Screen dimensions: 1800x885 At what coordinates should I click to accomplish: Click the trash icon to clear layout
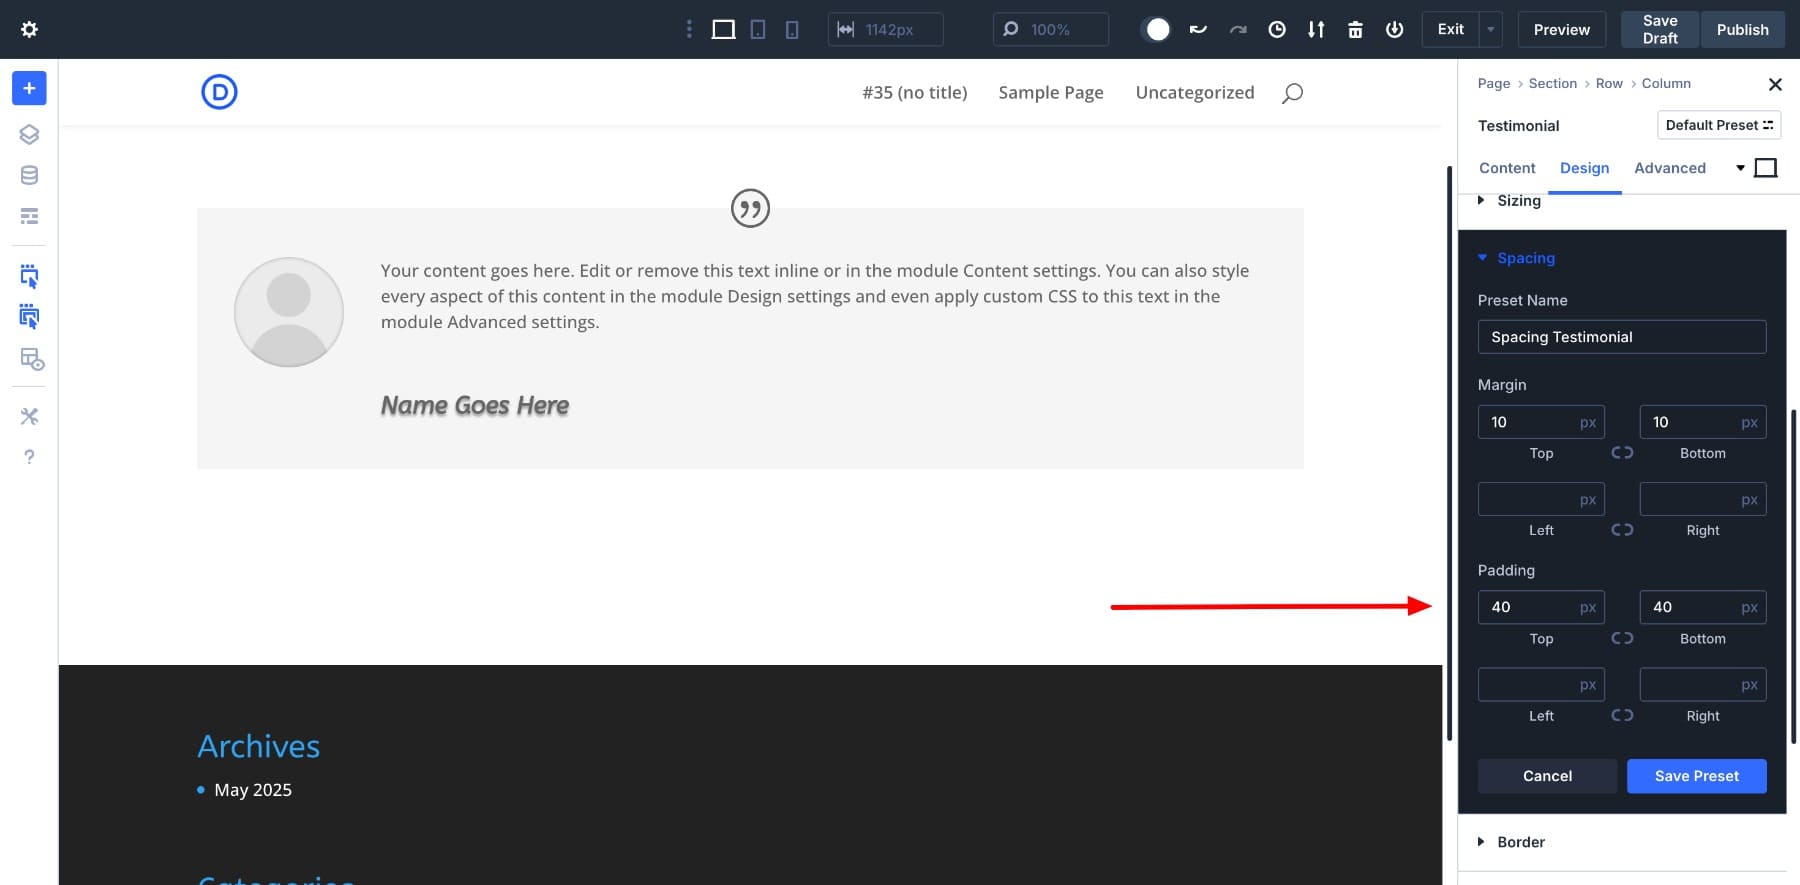click(x=1355, y=30)
